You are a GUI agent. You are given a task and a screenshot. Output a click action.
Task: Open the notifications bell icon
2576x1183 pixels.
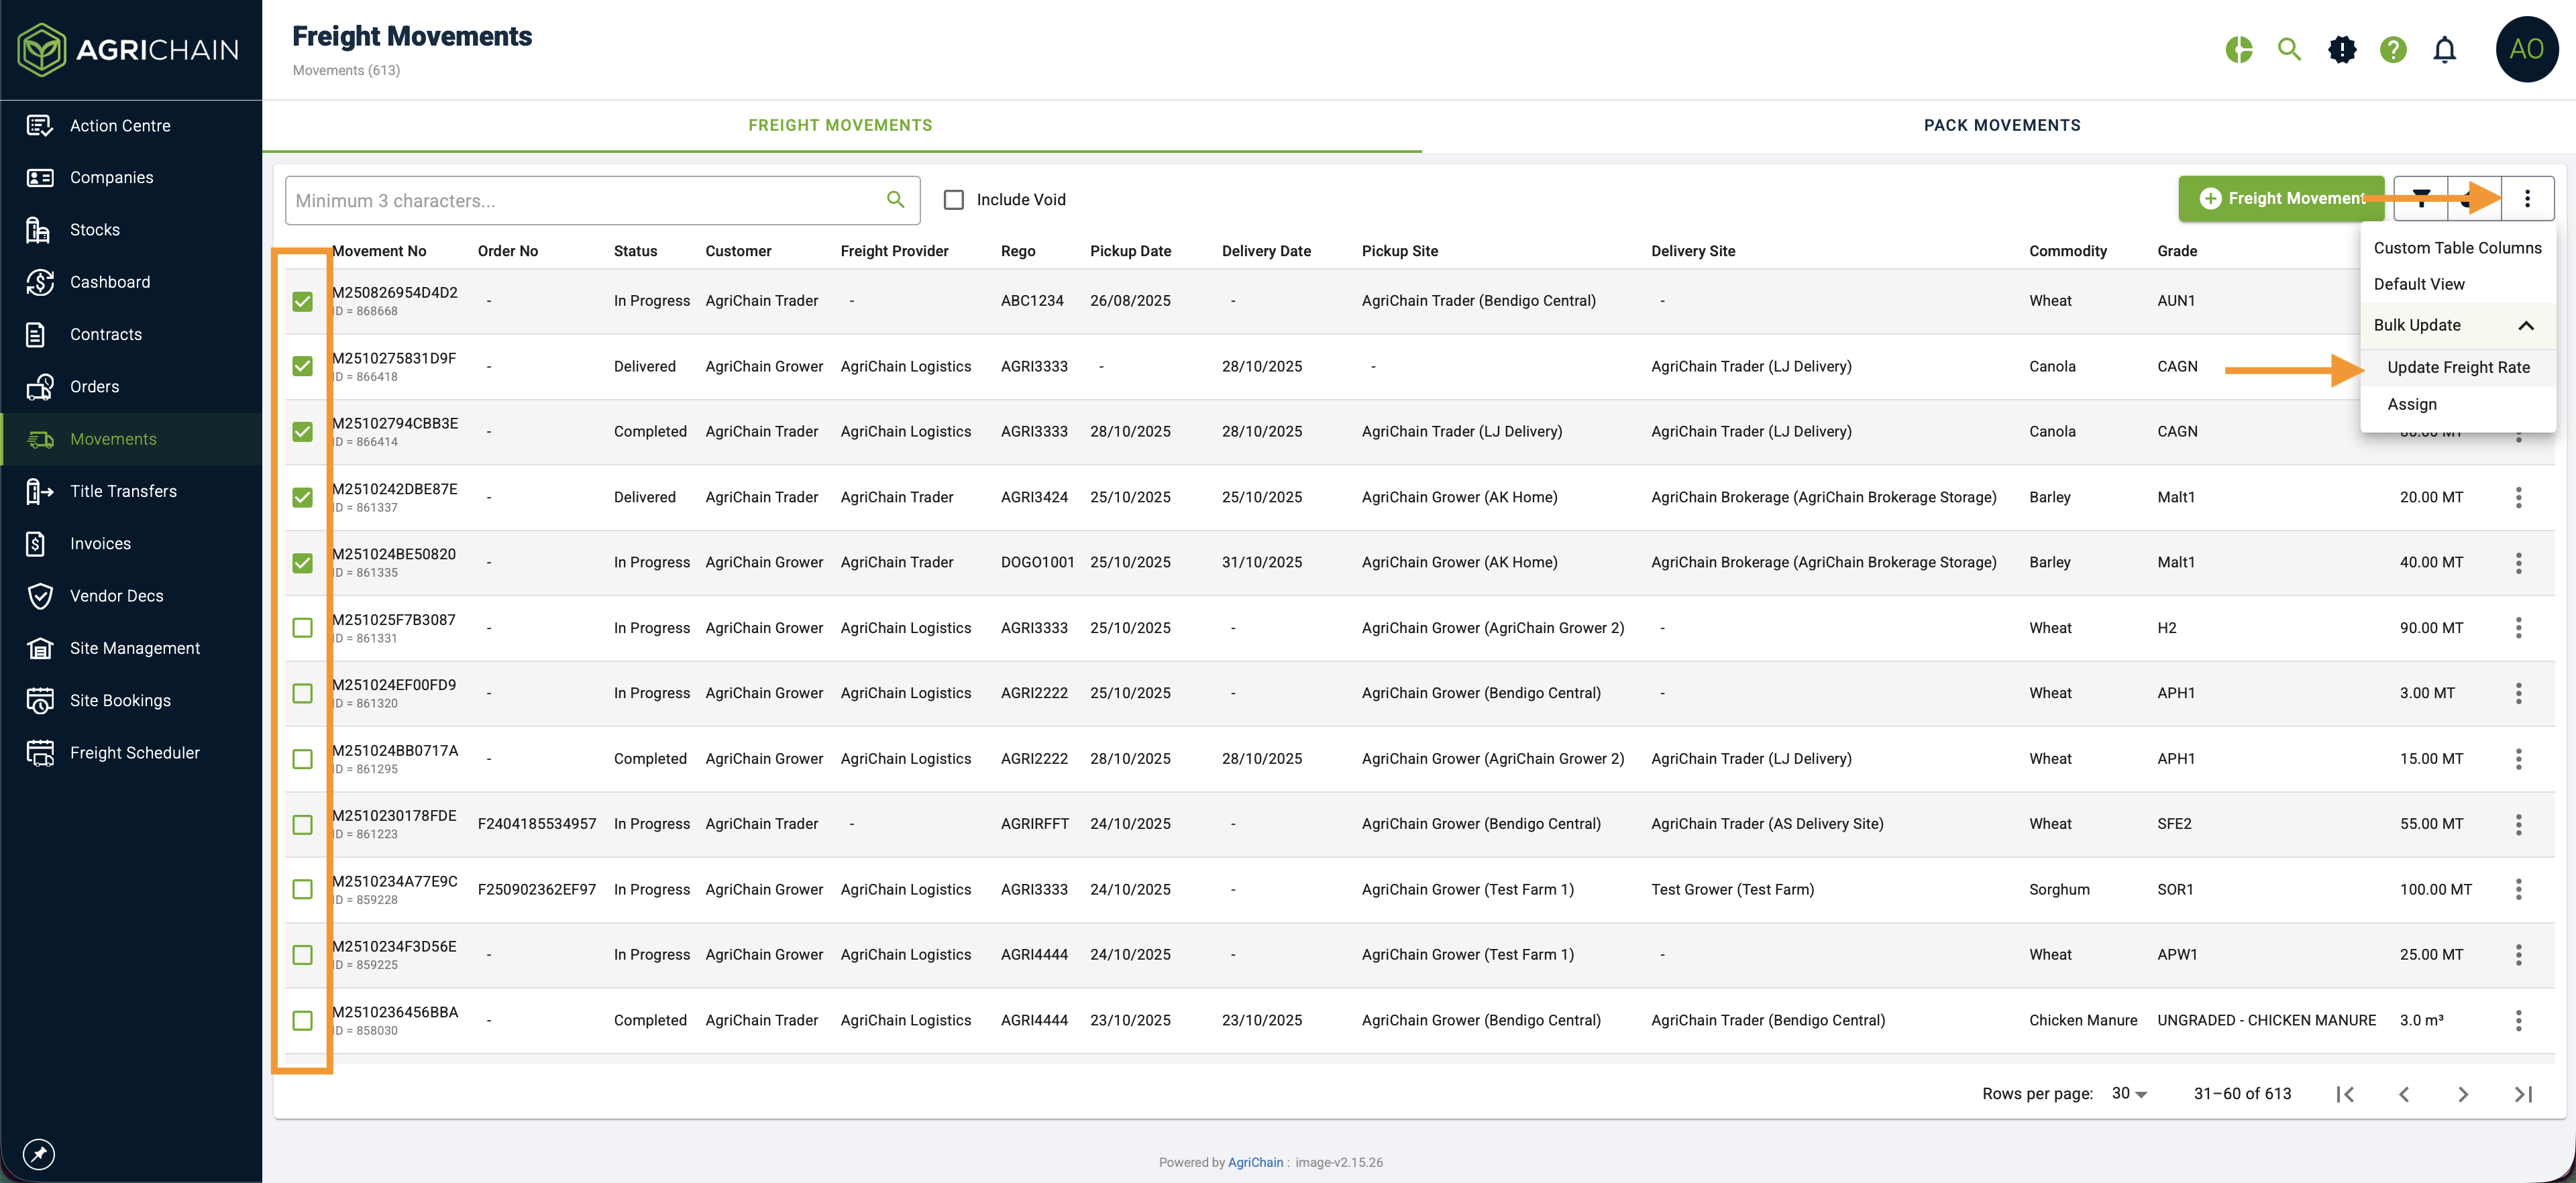coord(2444,49)
